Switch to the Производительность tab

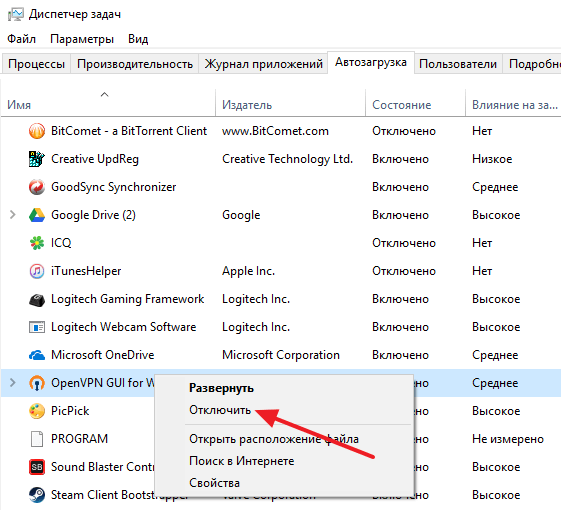tap(135, 64)
